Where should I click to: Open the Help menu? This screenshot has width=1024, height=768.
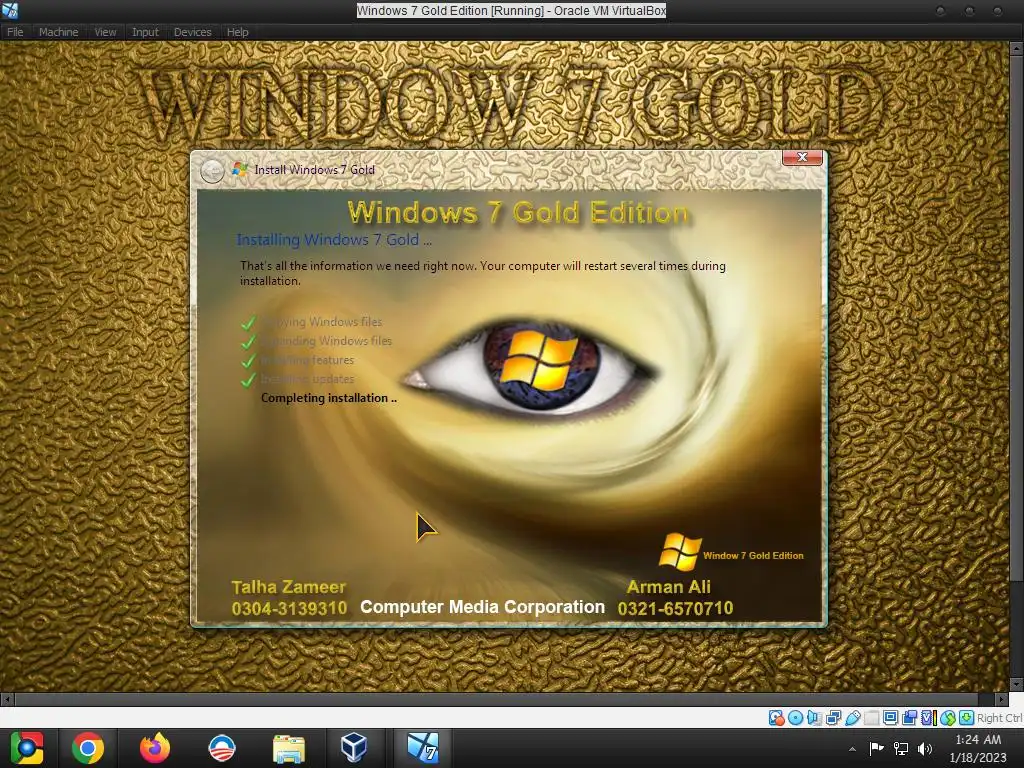coord(237,32)
